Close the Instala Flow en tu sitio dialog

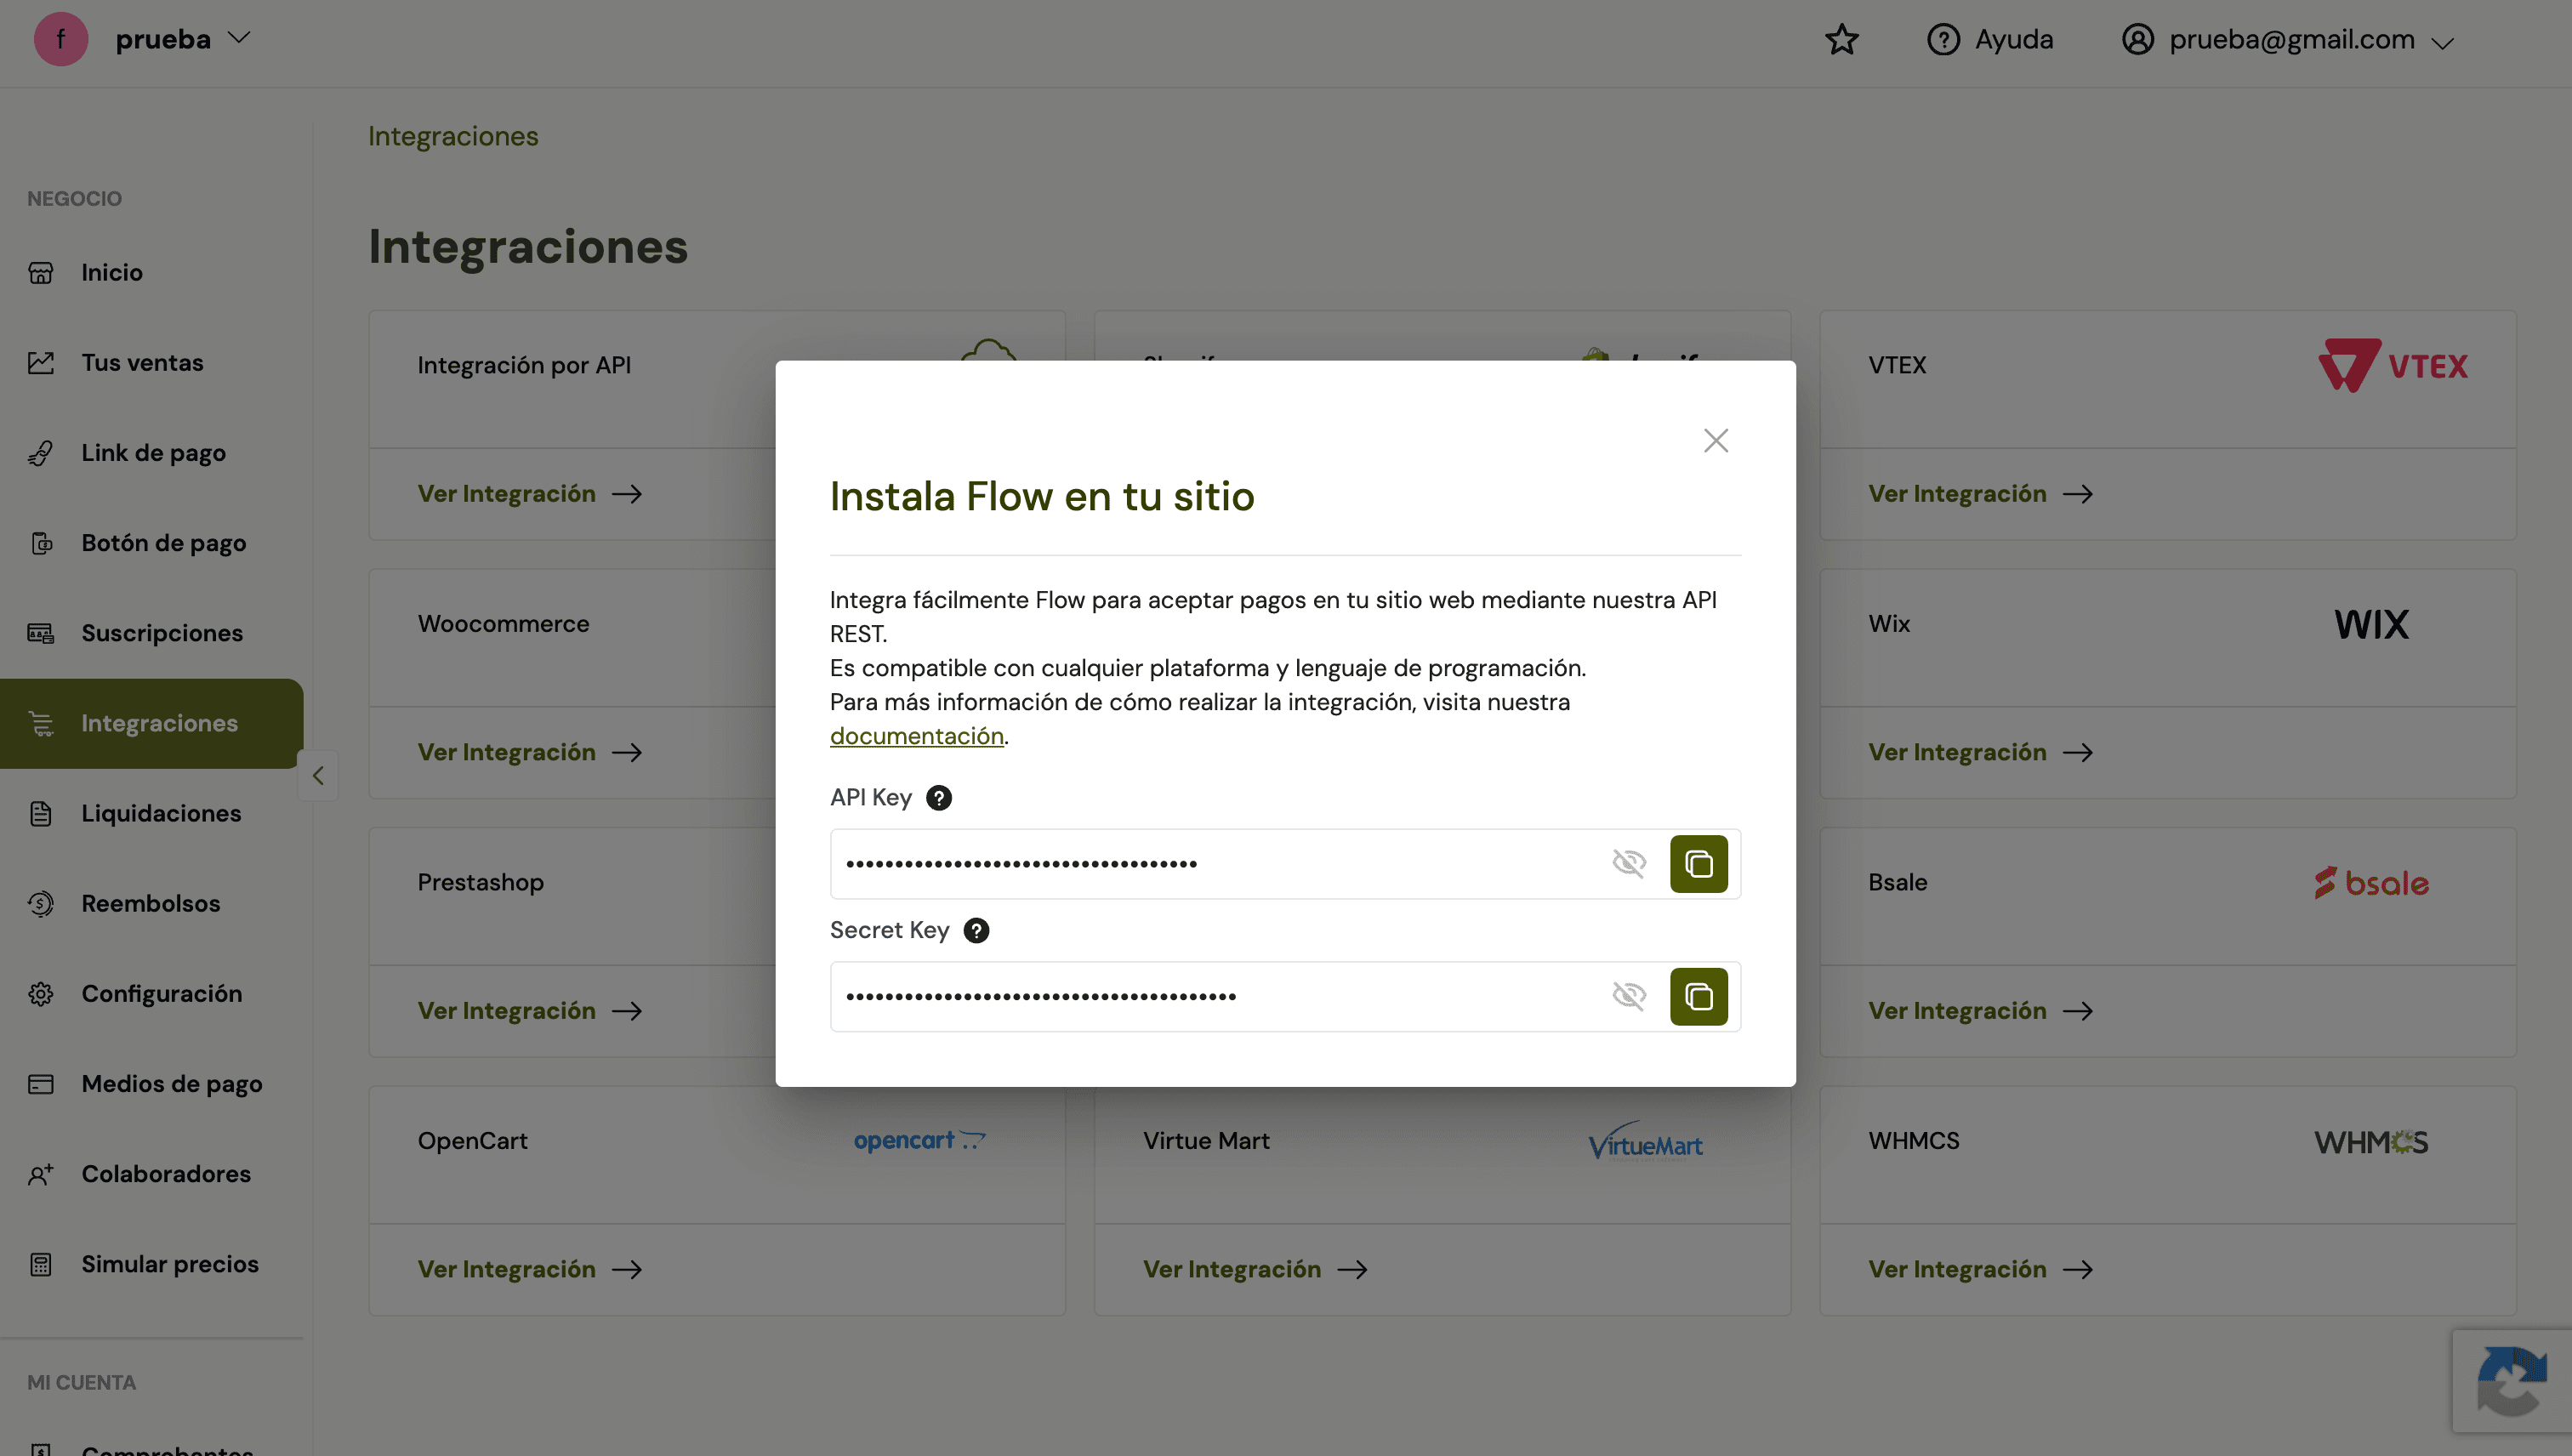(x=1716, y=440)
